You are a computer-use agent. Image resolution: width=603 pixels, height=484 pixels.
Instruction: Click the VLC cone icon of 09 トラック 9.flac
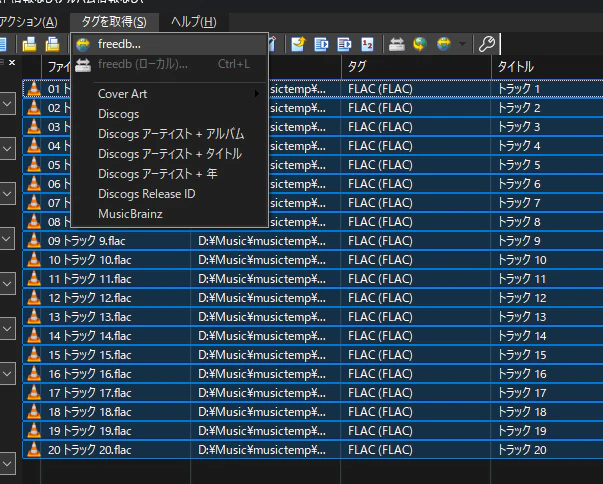click(x=34, y=241)
